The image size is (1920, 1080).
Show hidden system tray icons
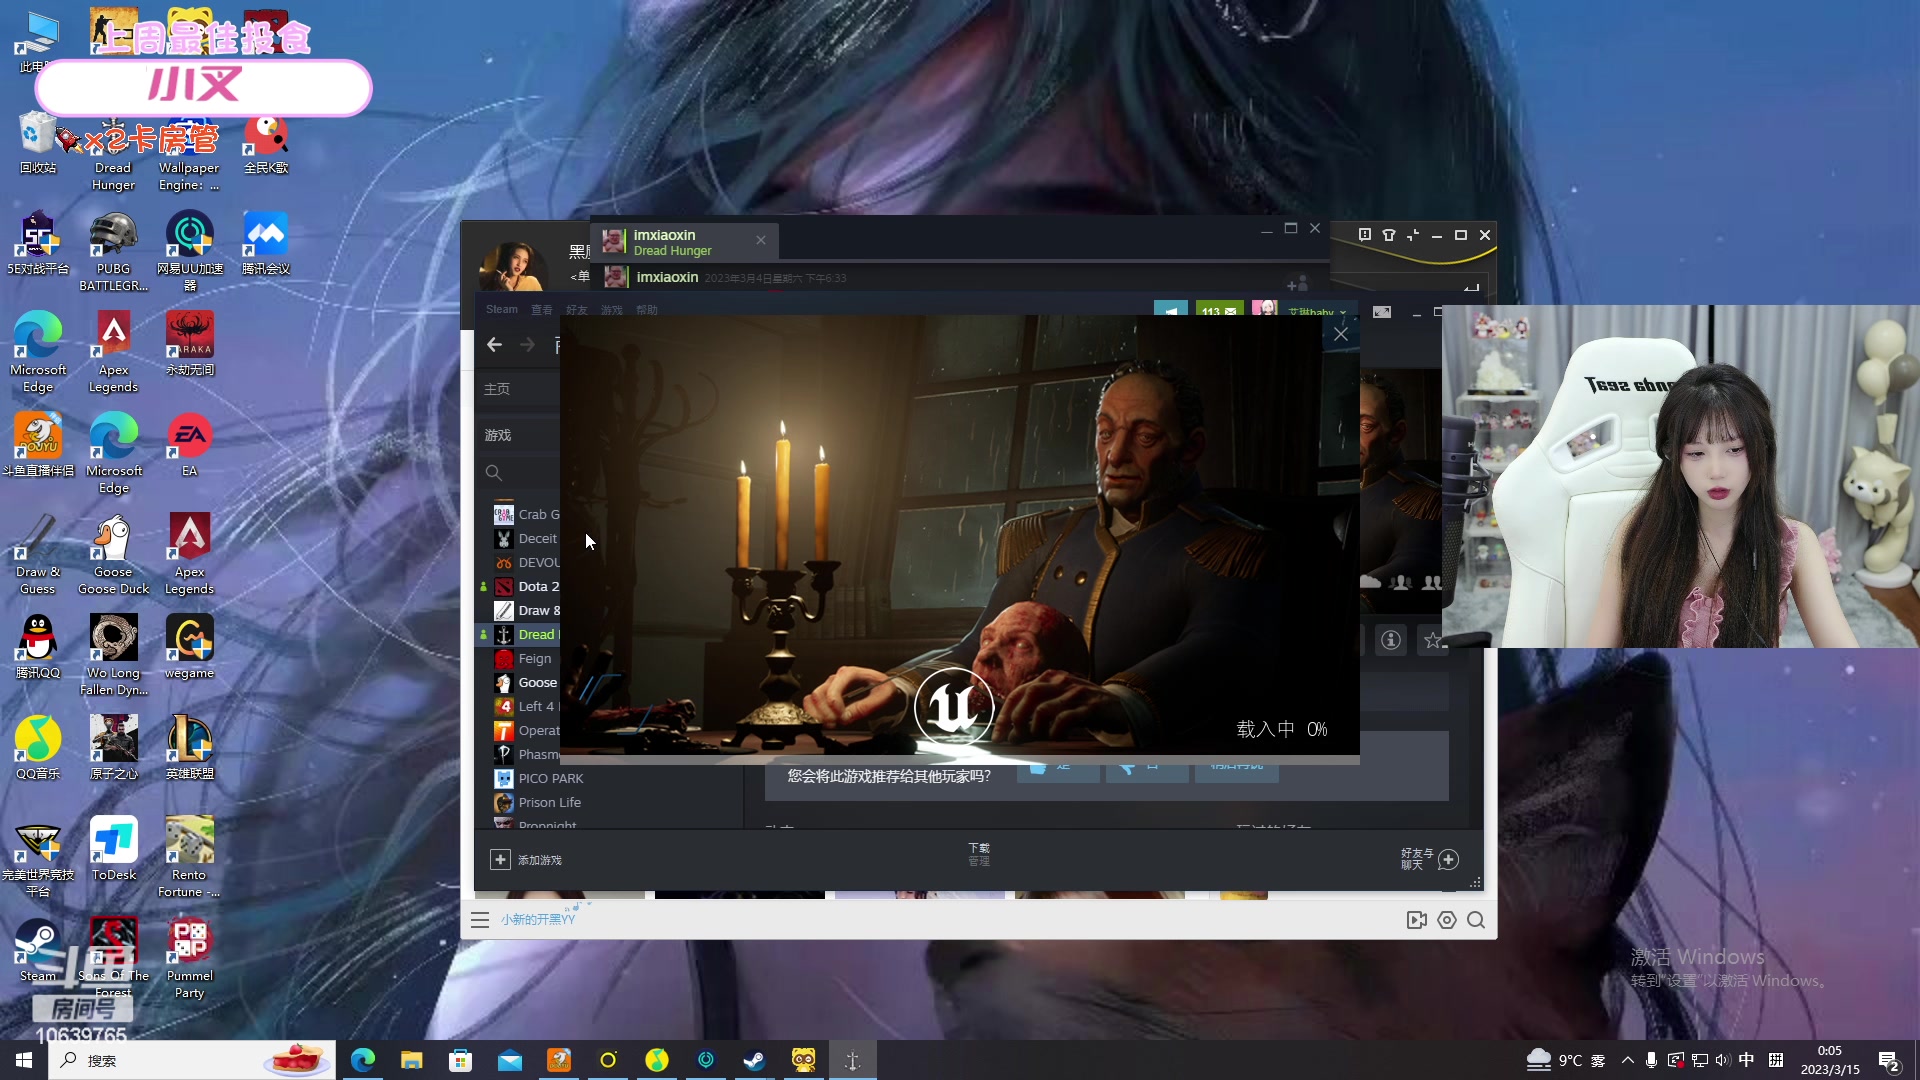pyautogui.click(x=1628, y=1060)
